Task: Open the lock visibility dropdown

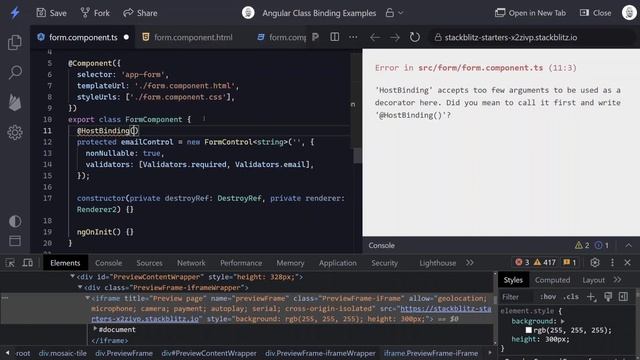Action: [x=394, y=13]
